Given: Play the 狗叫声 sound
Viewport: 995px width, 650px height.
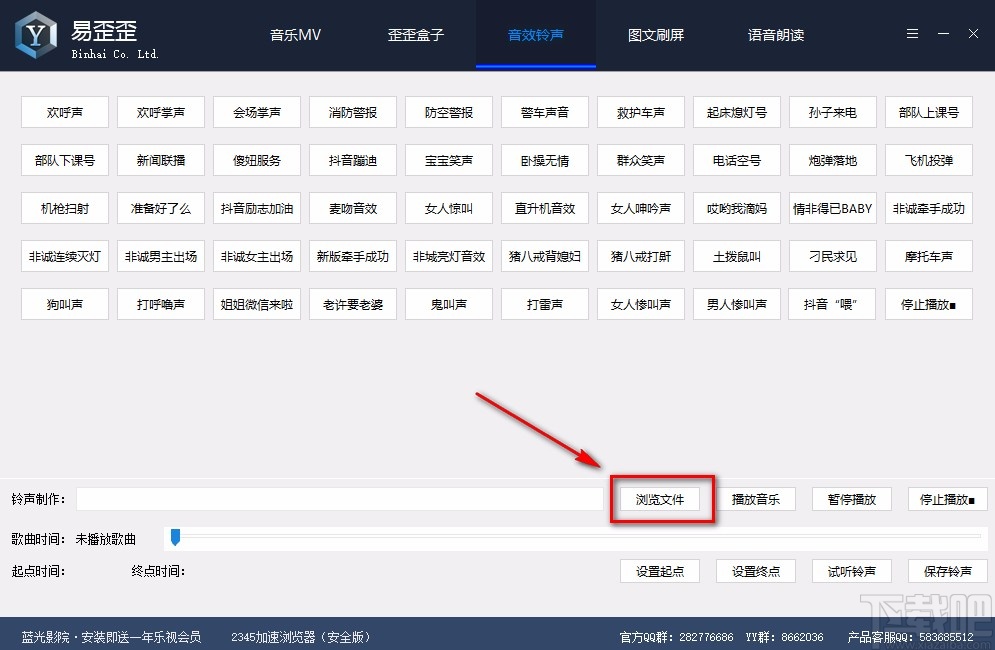Looking at the screenshot, I should pos(64,304).
